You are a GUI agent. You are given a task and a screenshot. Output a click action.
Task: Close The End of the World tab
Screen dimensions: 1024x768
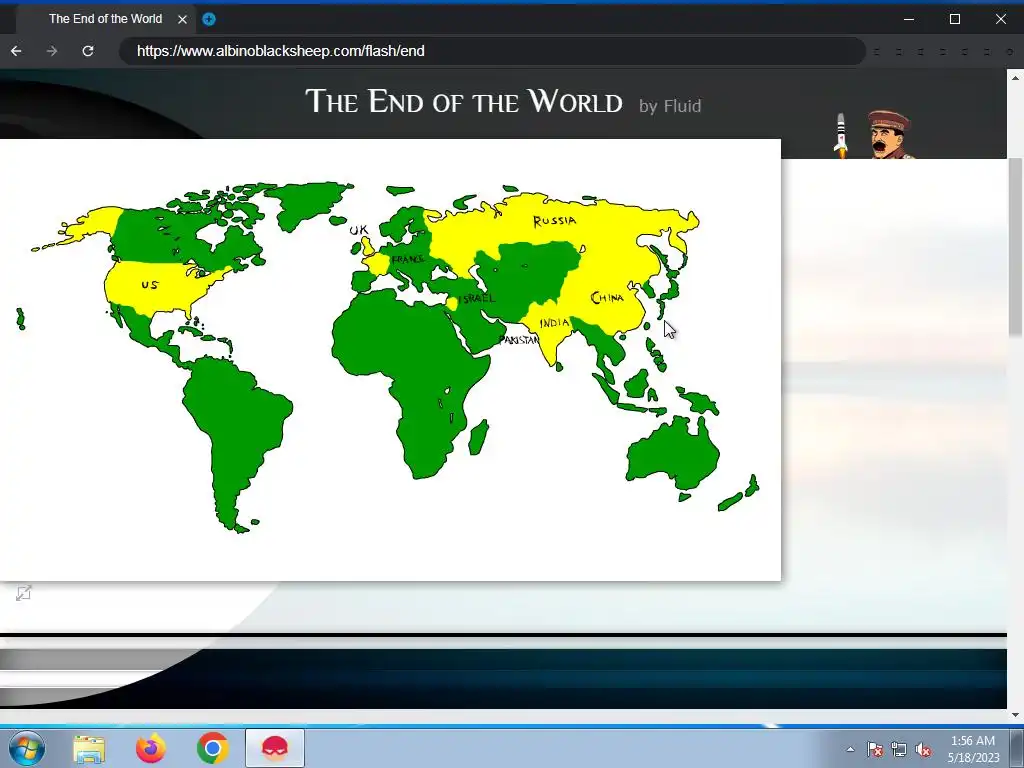(183, 19)
